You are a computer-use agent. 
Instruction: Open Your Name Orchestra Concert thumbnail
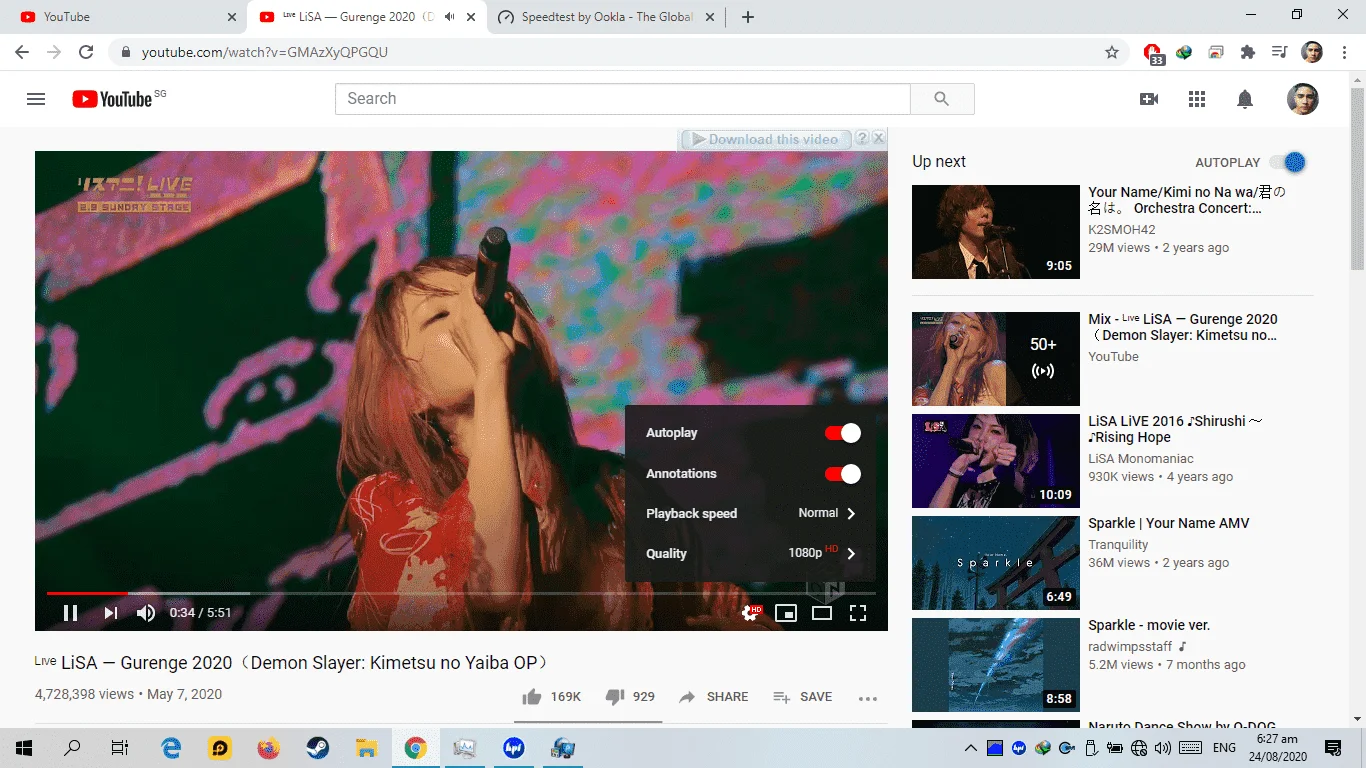coord(996,232)
